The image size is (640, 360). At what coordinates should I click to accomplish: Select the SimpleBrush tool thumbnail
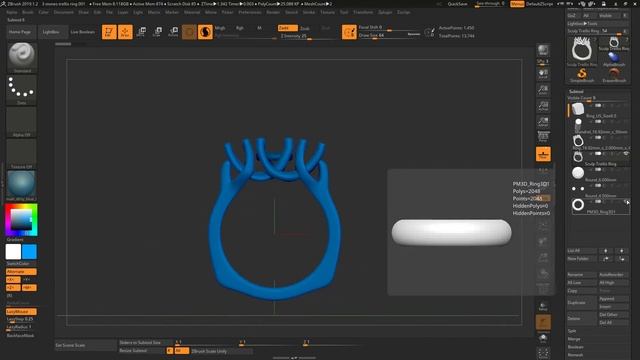[x=582, y=75]
